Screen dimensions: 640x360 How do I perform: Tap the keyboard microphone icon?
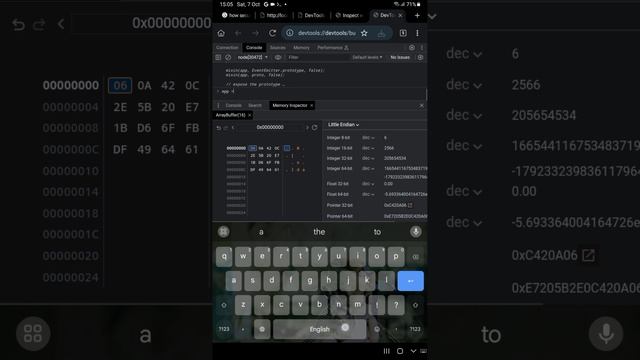click(x=416, y=232)
